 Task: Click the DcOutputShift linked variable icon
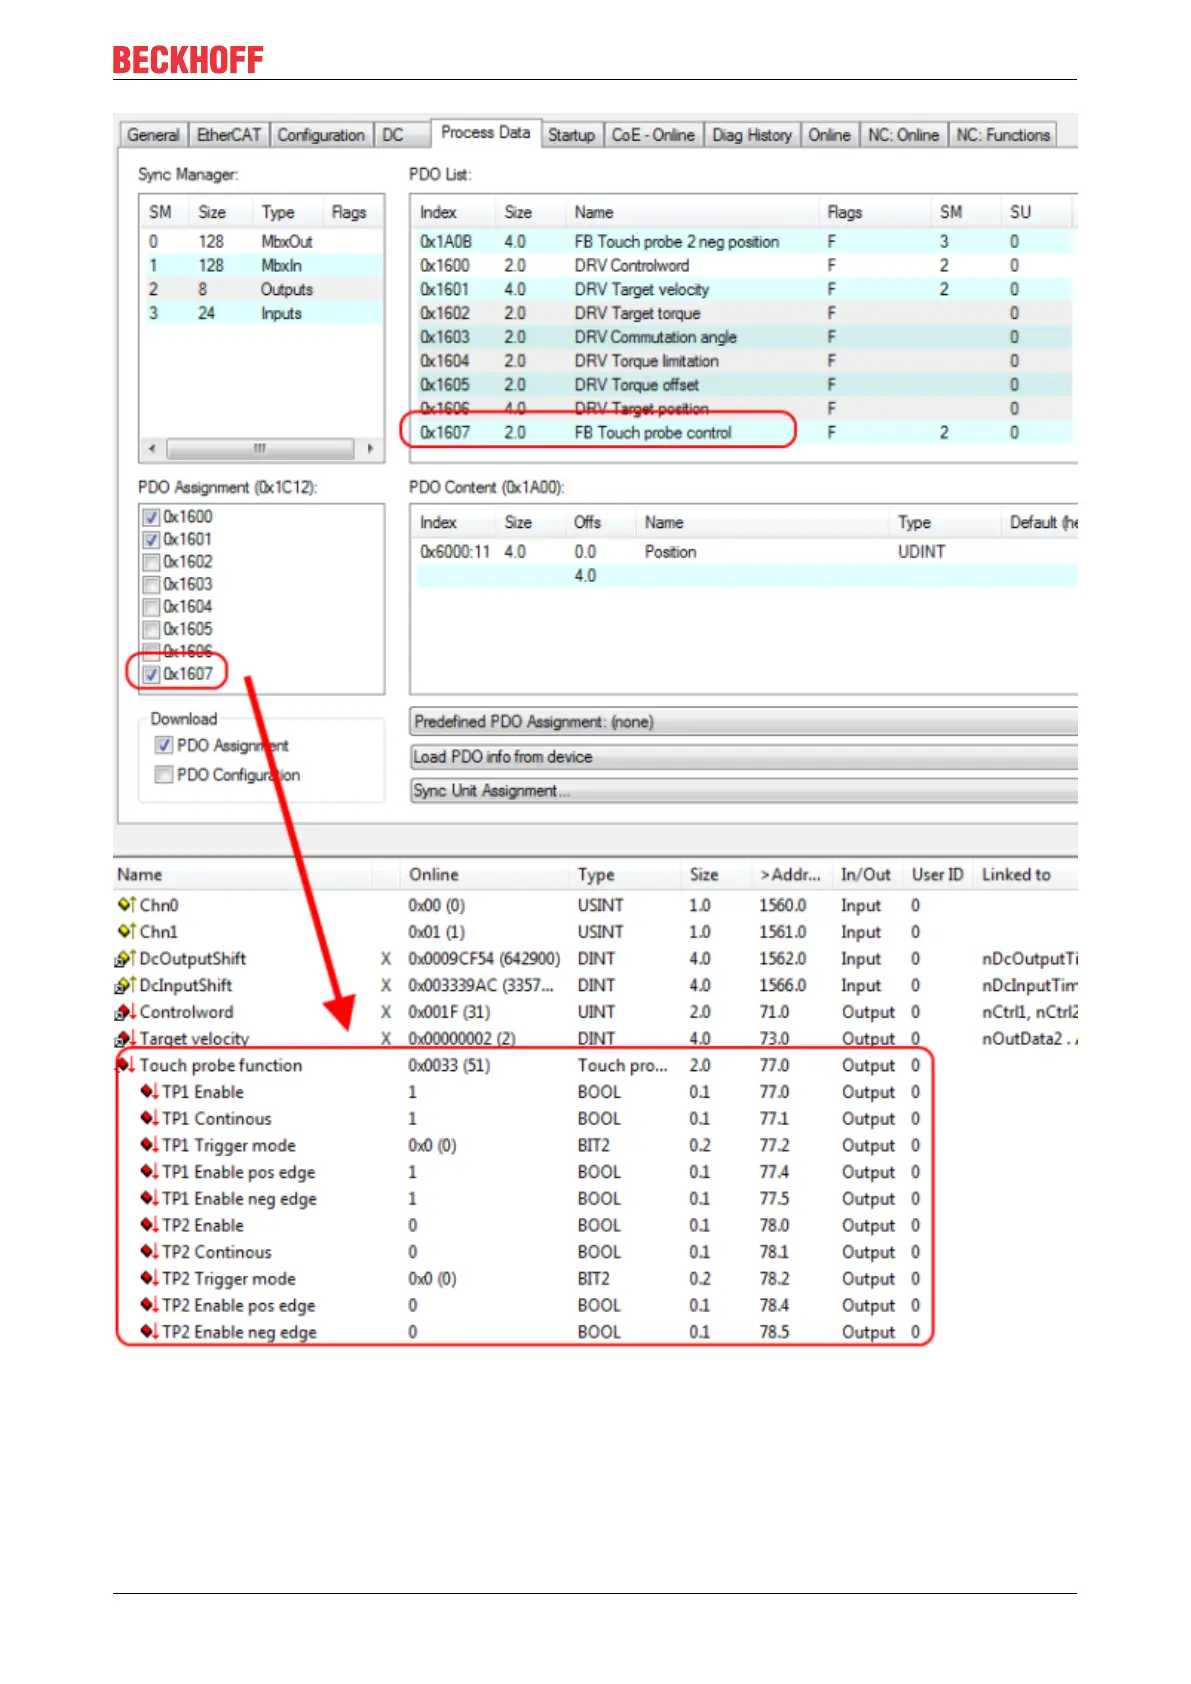coord(125,959)
